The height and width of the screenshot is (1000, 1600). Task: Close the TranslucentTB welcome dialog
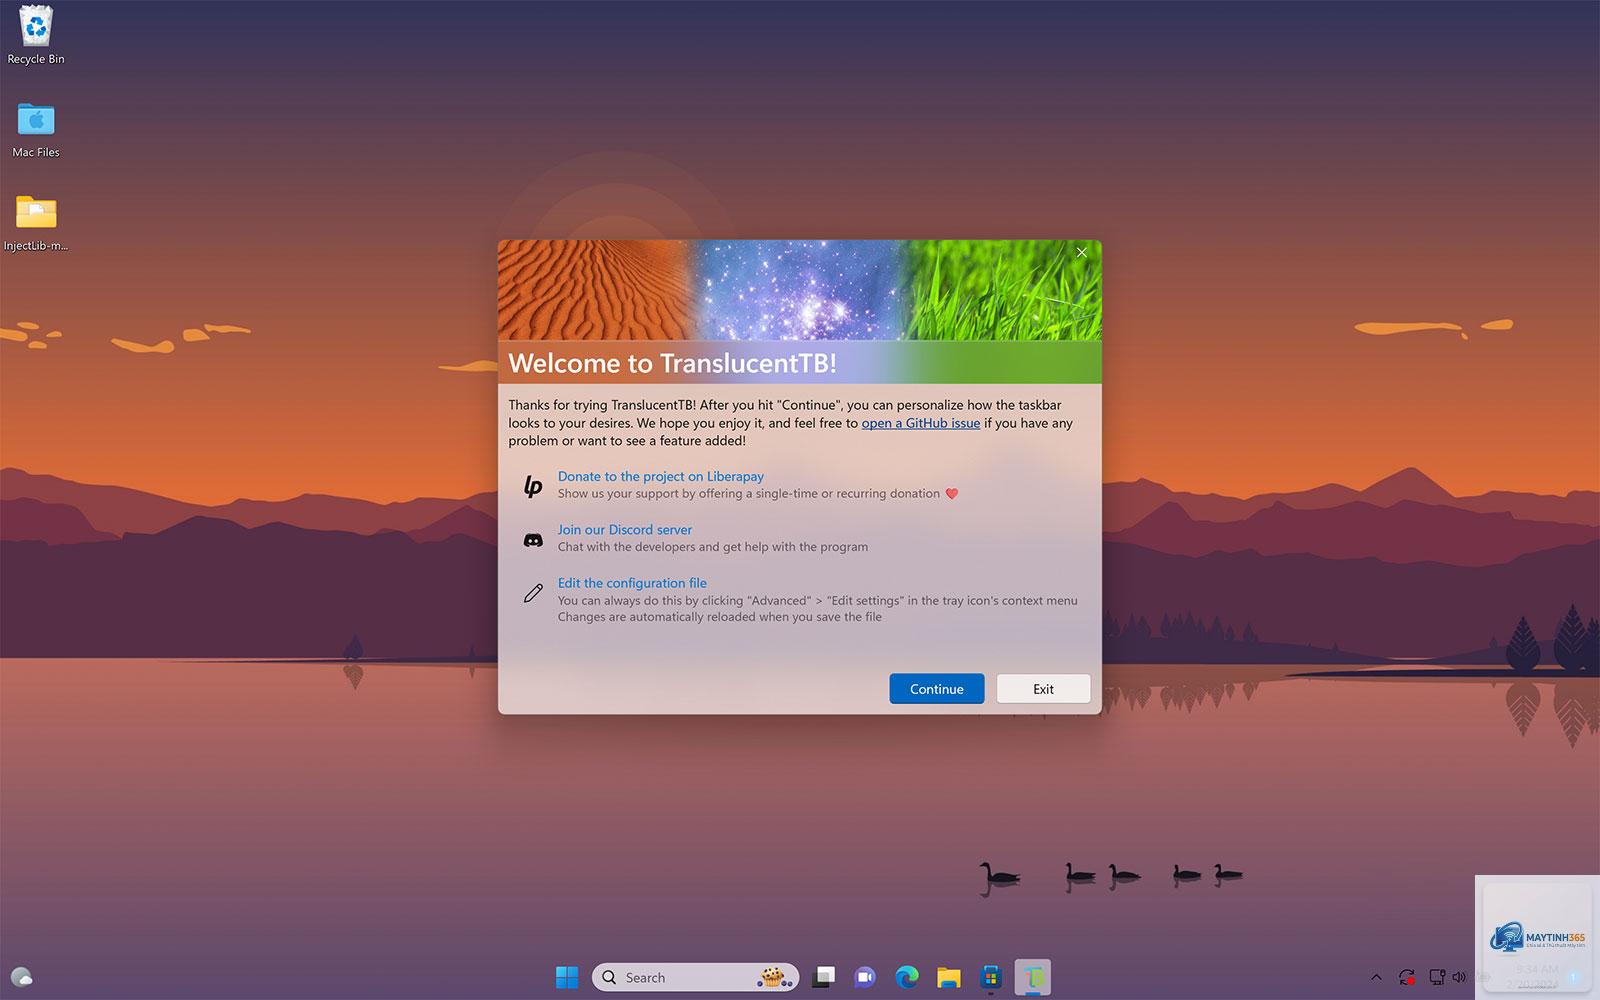point(1081,253)
